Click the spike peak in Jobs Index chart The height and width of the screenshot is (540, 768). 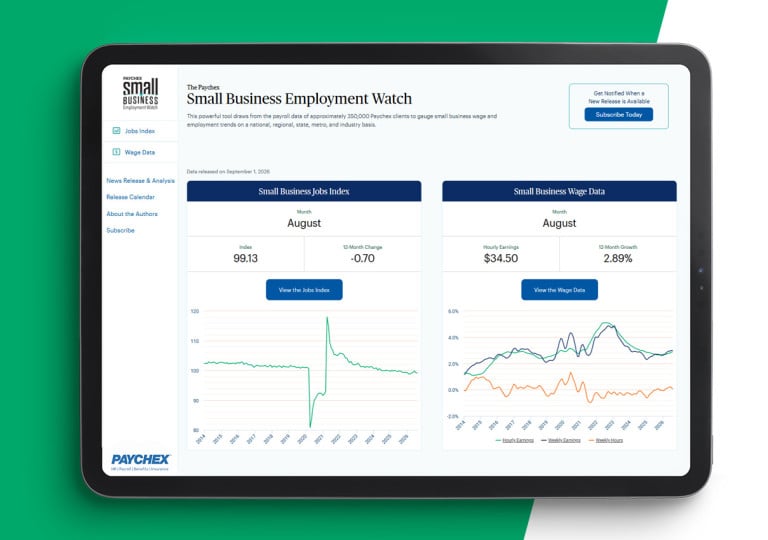pos(327,318)
